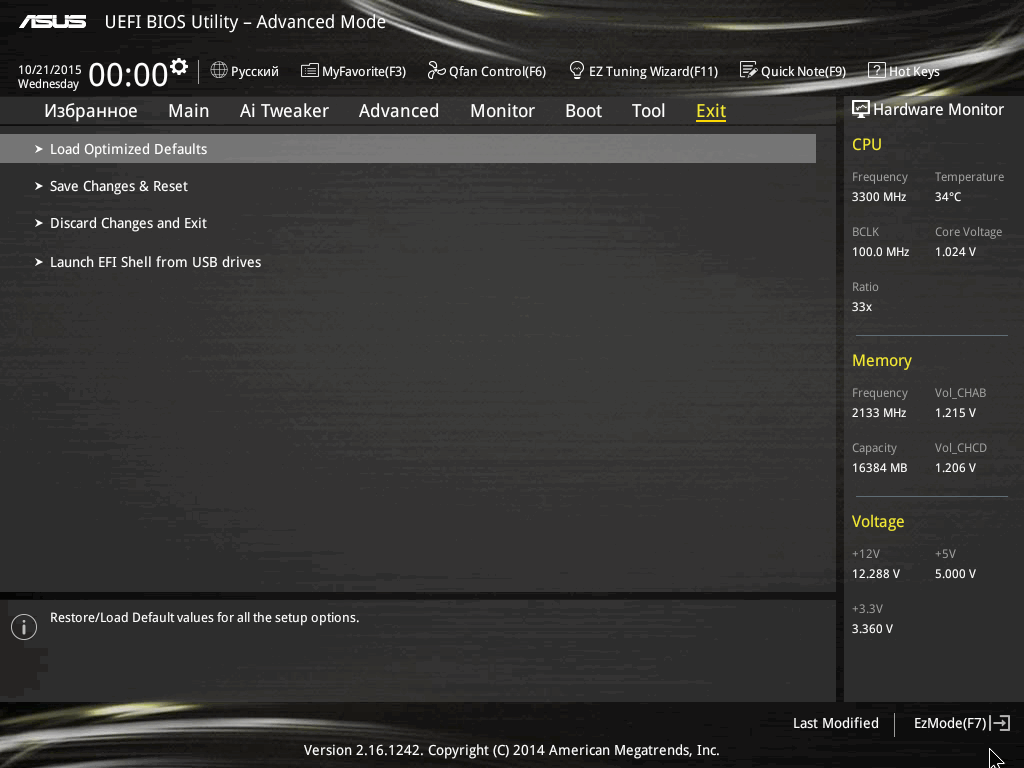Open the Tool tab

648,111
